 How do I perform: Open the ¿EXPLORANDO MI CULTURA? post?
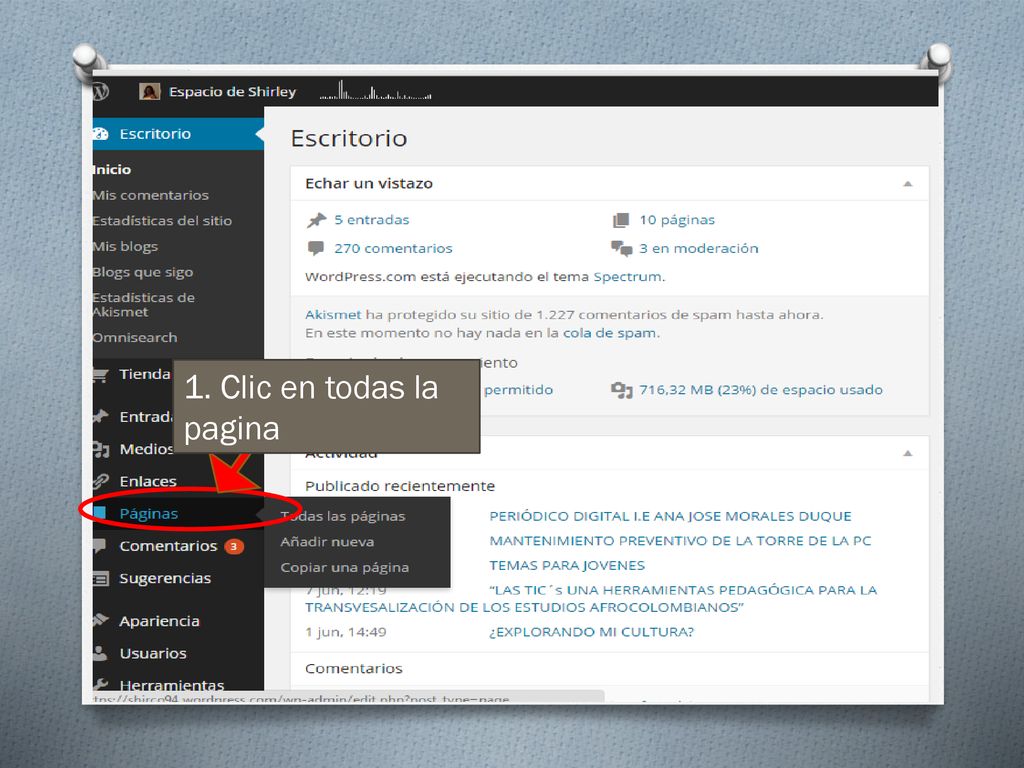pyautogui.click(x=592, y=632)
